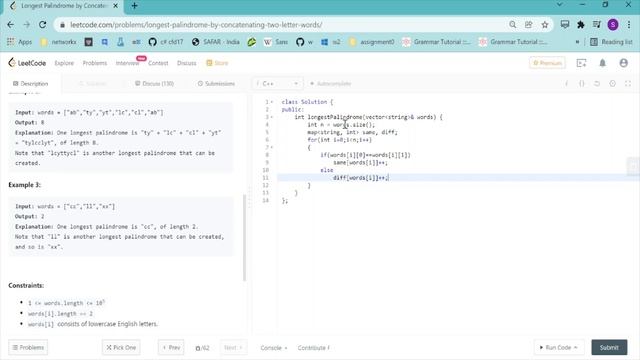Screen dimensions: 640x360
Task: Open the Problems list button
Action: pyautogui.click(x=28, y=347)
